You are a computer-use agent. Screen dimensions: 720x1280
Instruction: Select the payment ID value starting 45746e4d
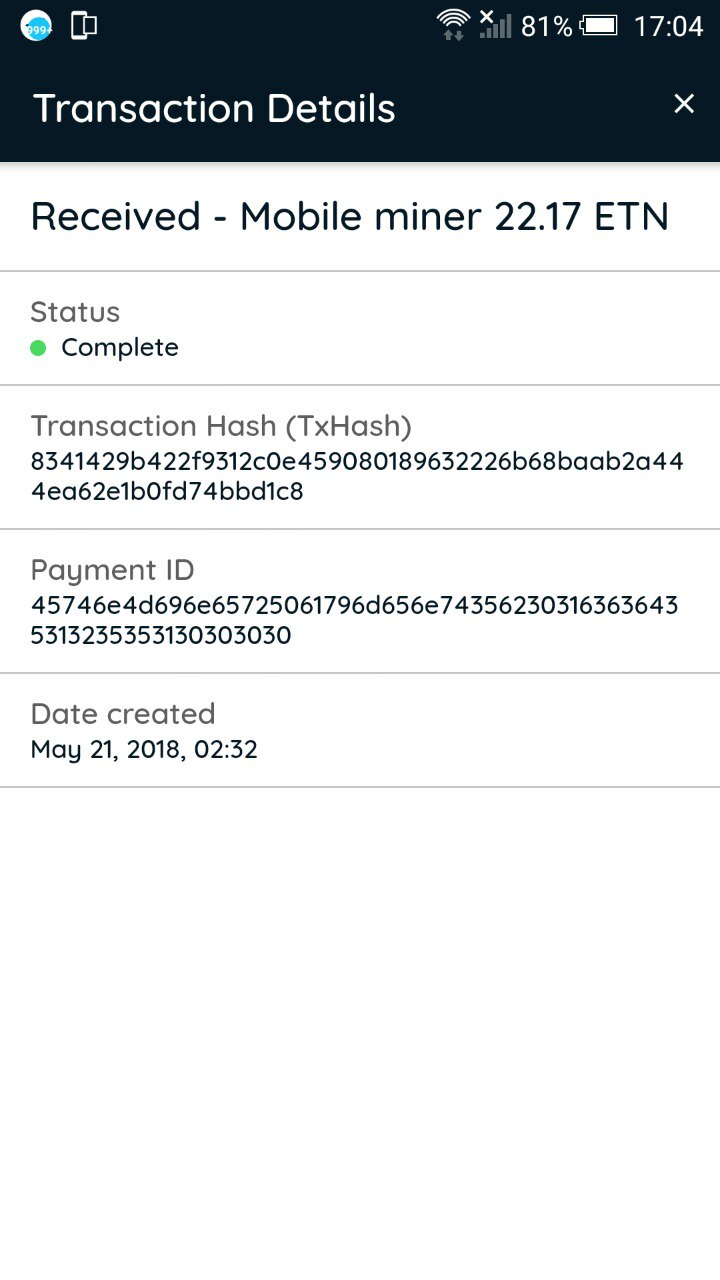[354, 620]
